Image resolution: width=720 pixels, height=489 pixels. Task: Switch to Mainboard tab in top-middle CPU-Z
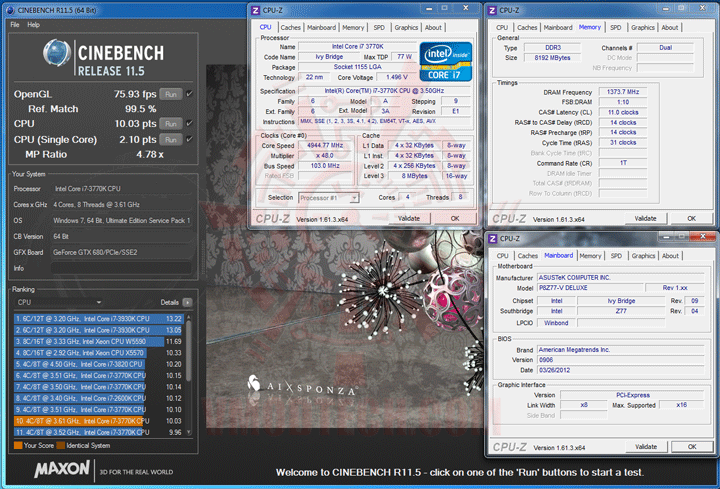pyautogui.click(x=321, y=28)
